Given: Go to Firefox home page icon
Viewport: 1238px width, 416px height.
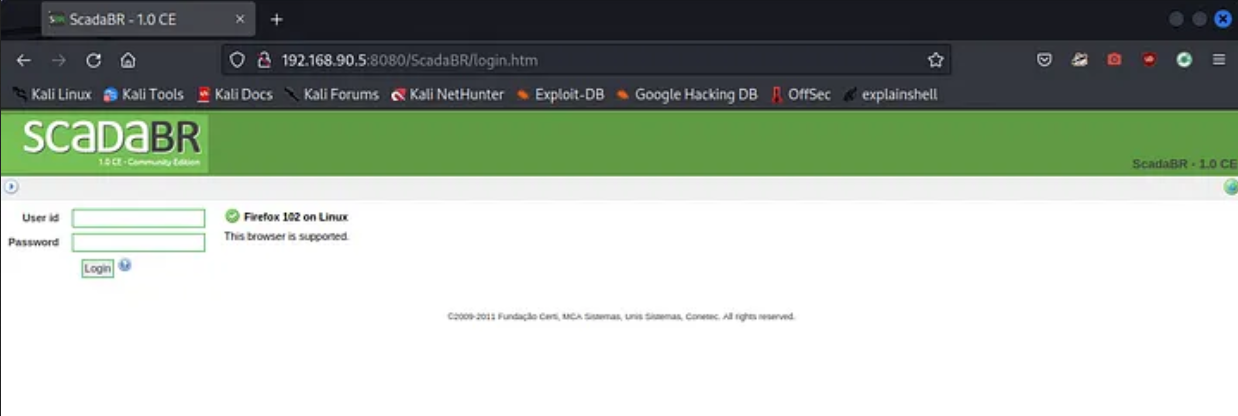Looking at the screenshot, I should [x=128, y=60].
